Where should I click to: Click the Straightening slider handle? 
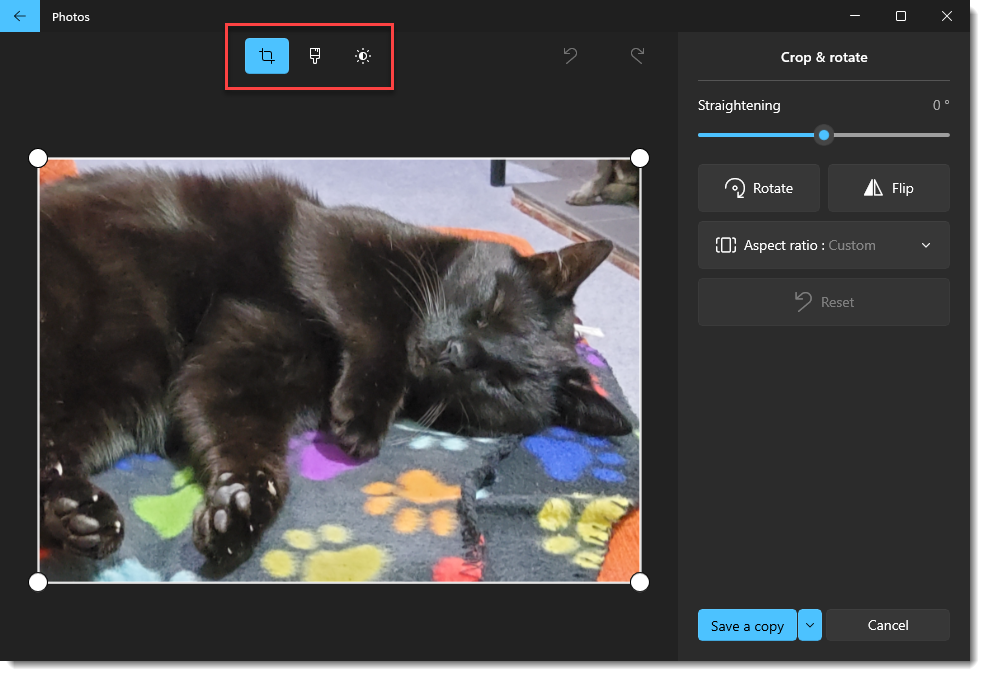click(823, 135)
